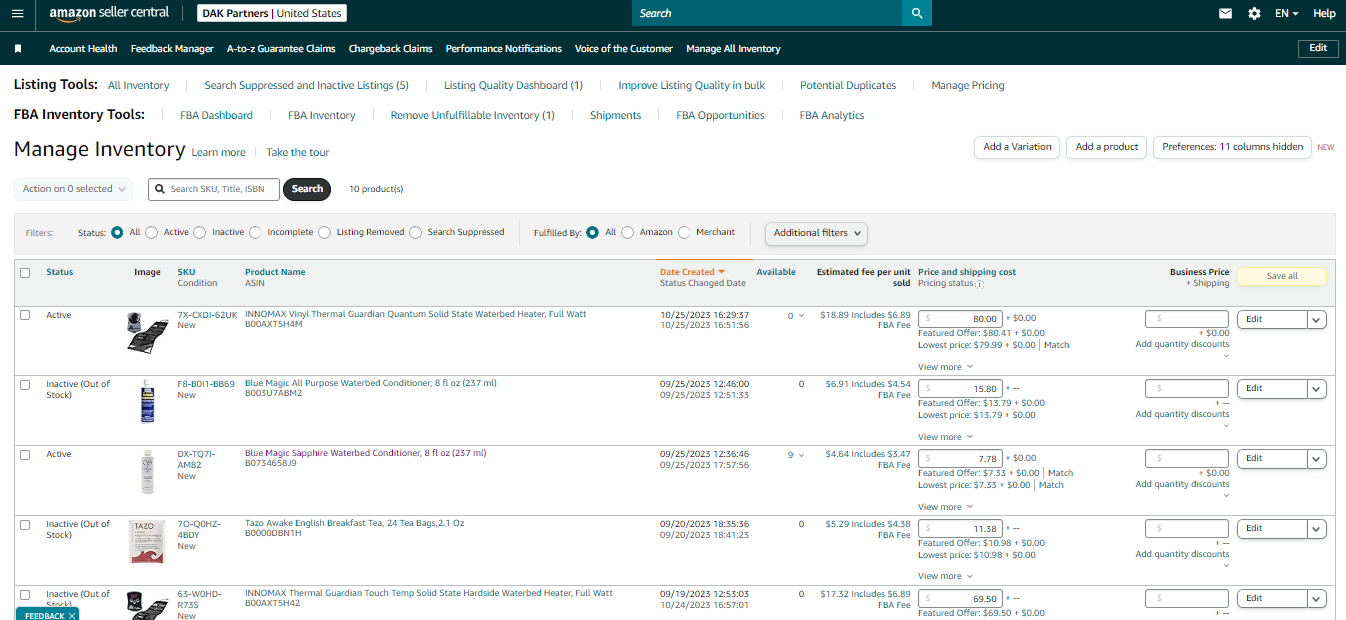Click the sort arrow on Date Created
Image resolution: width=1346 pixels, height=620 pixels.
[x=721, y=272]
